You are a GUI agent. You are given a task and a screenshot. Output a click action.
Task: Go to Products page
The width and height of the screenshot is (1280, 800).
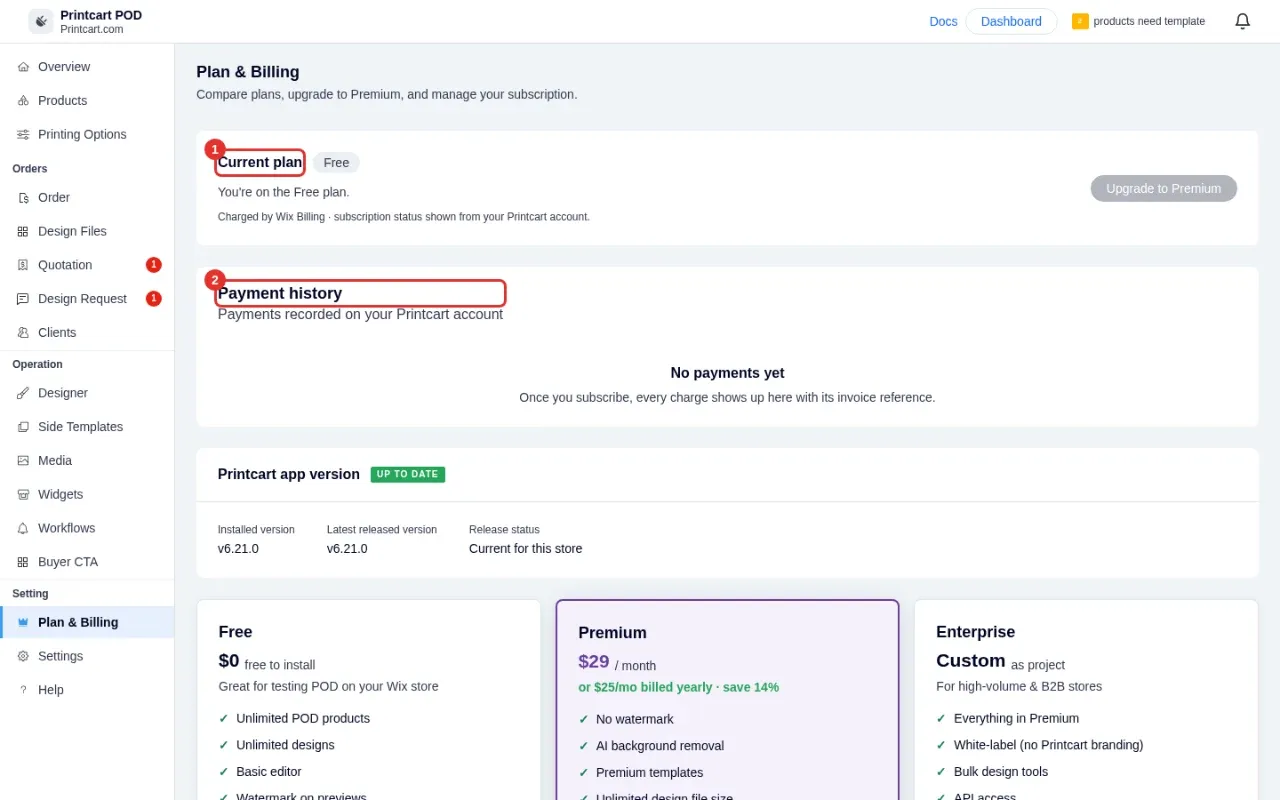click(x=87, y=101)
